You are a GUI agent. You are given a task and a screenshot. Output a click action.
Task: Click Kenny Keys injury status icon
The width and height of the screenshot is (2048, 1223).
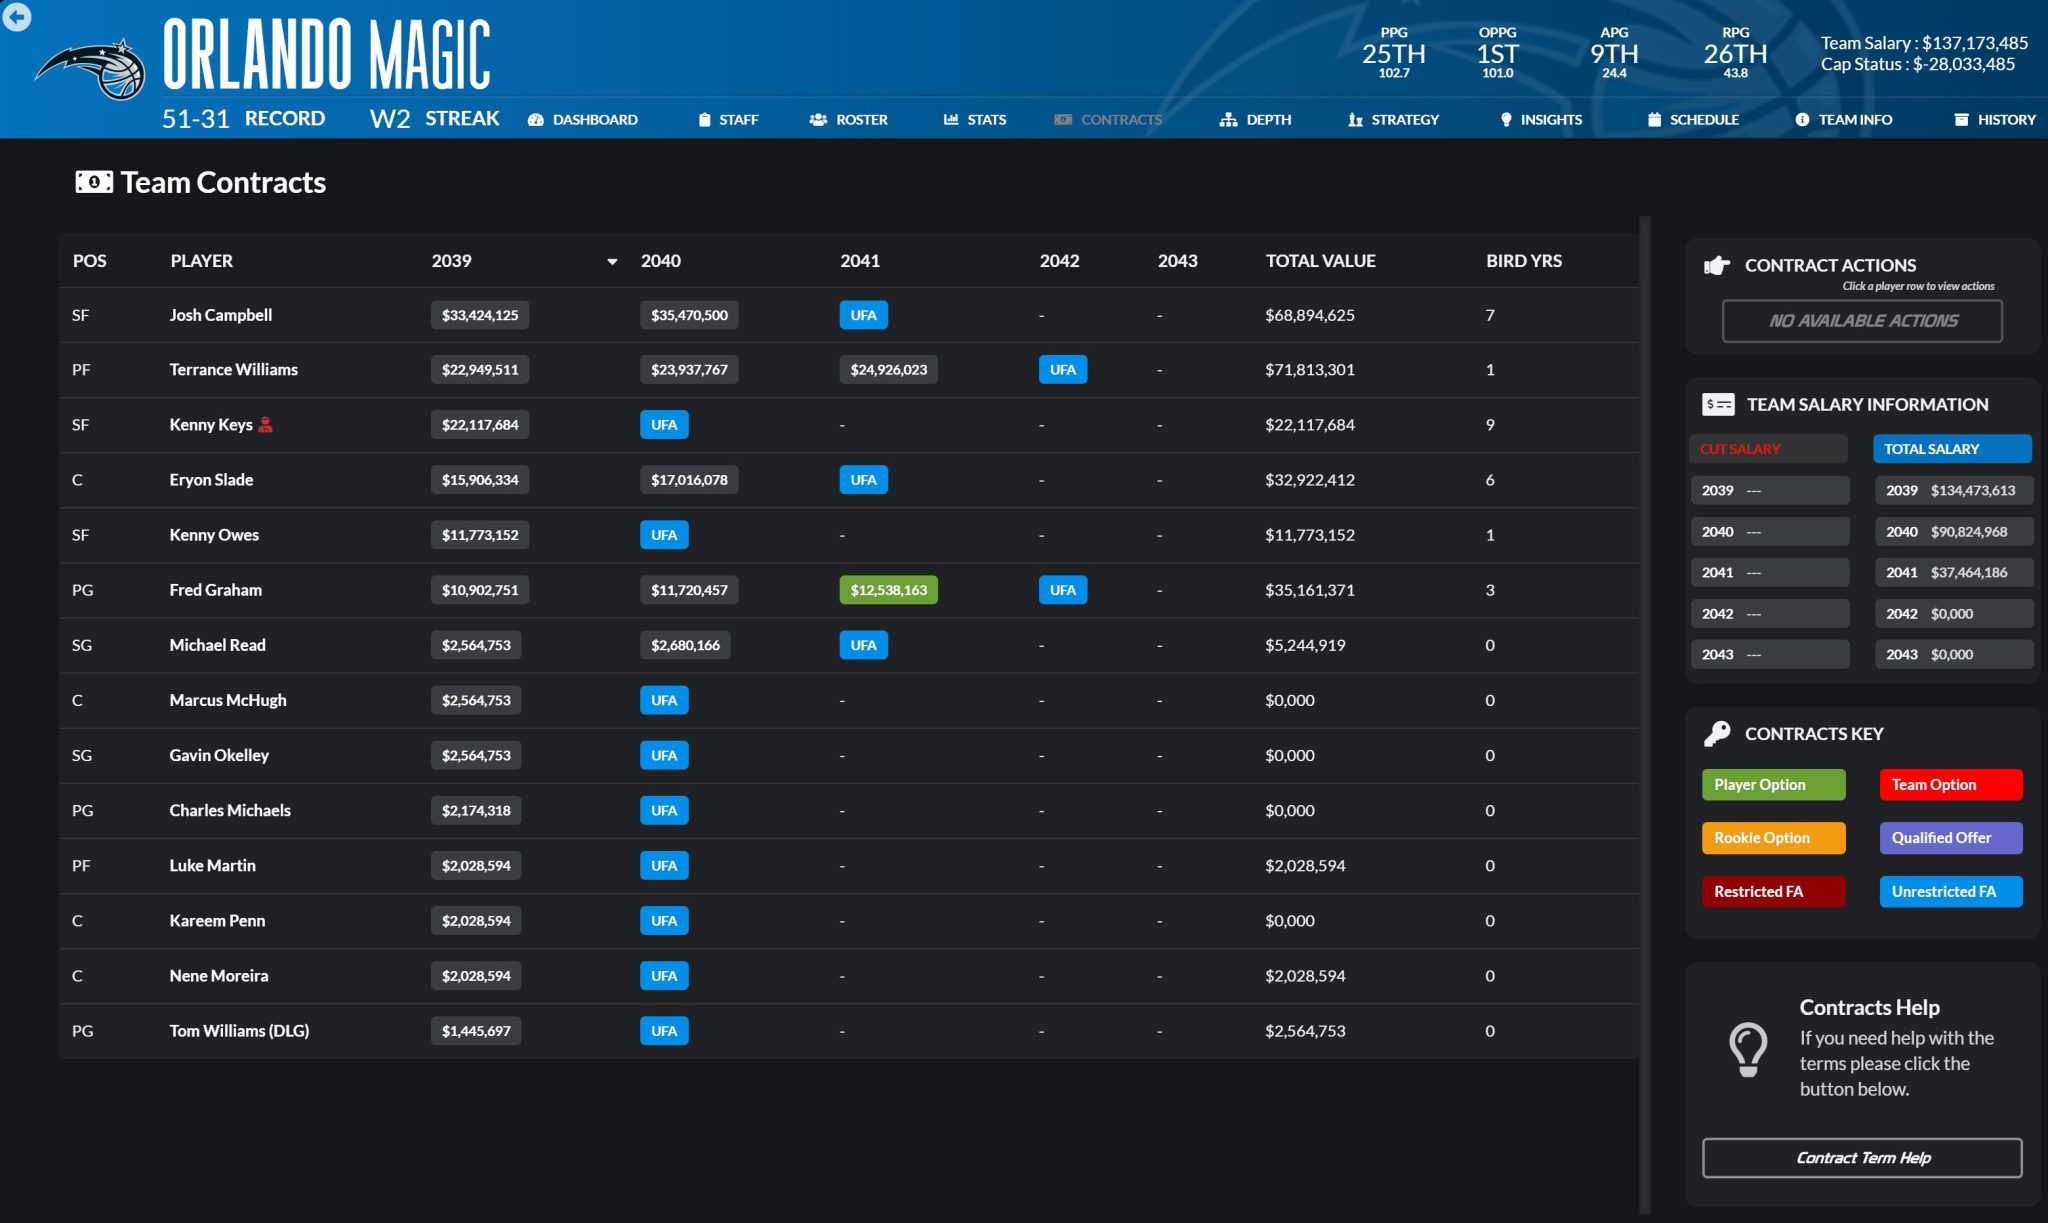265,424
